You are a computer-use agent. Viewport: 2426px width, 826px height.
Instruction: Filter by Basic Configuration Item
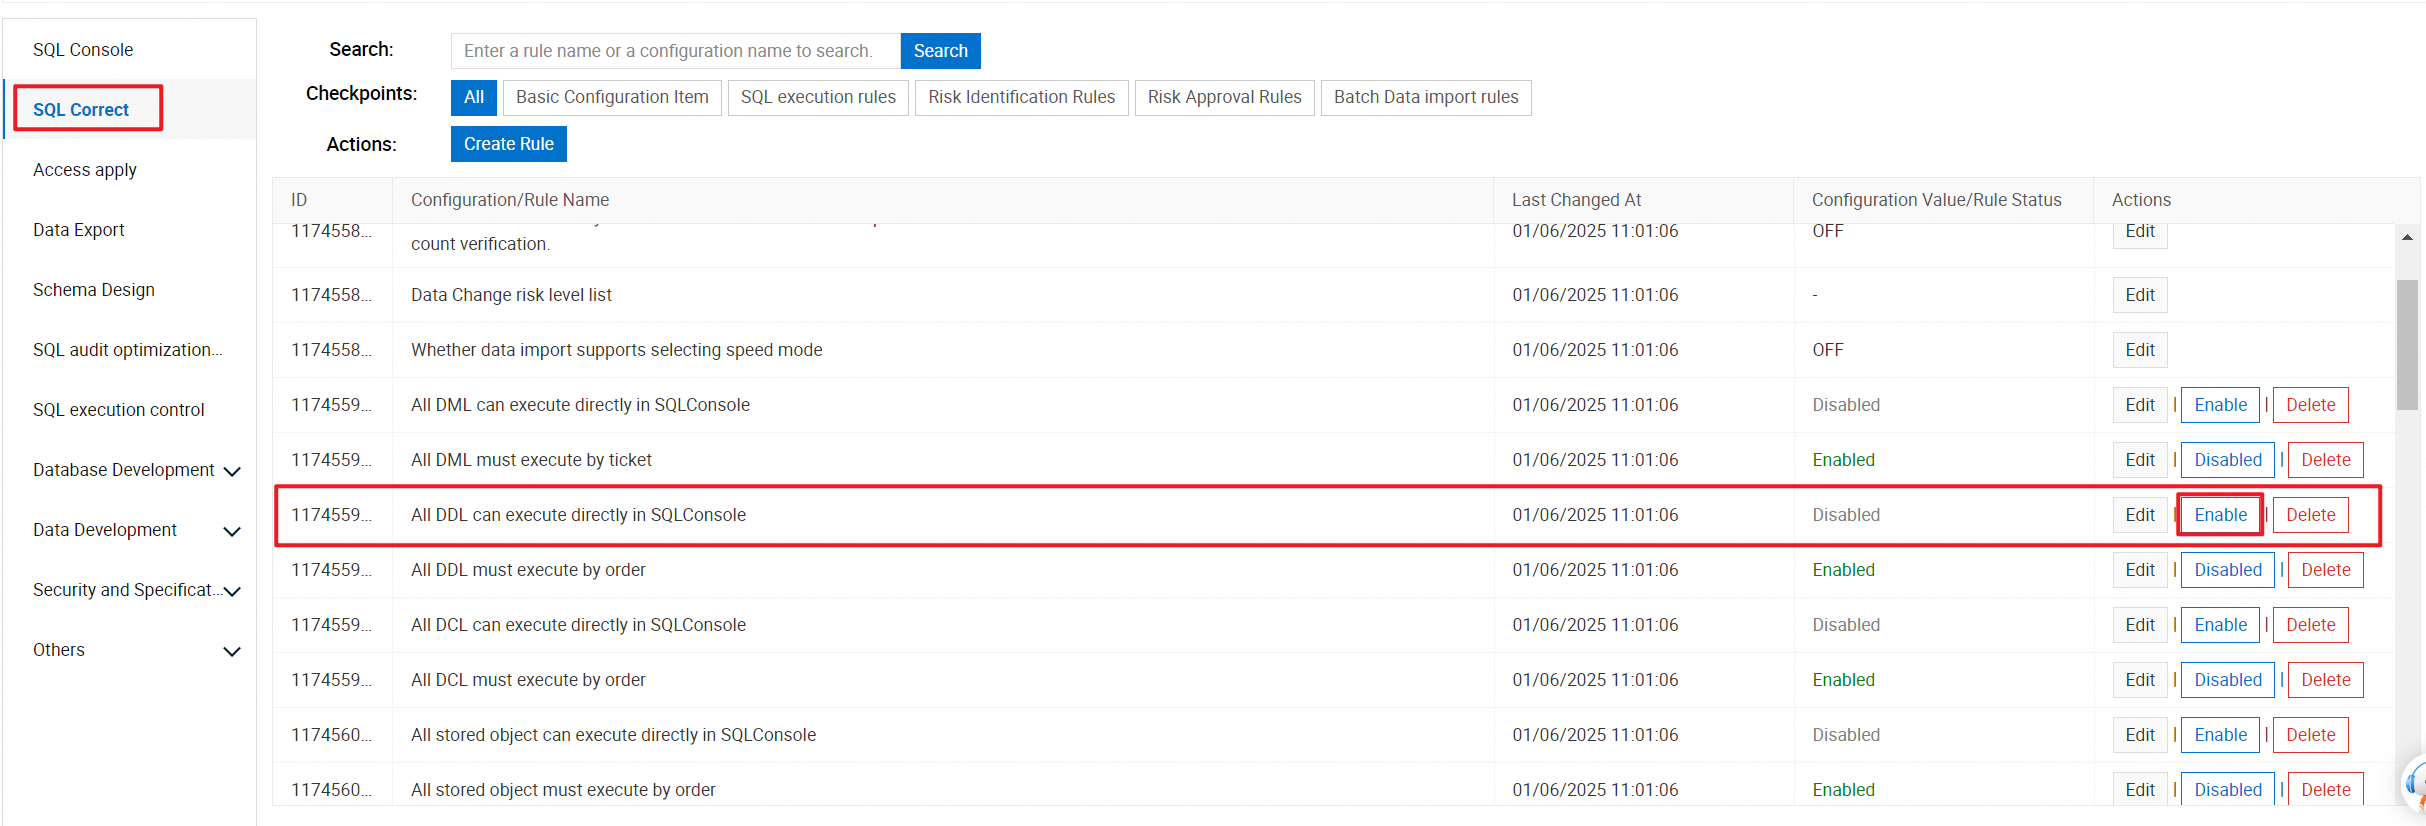612,97
